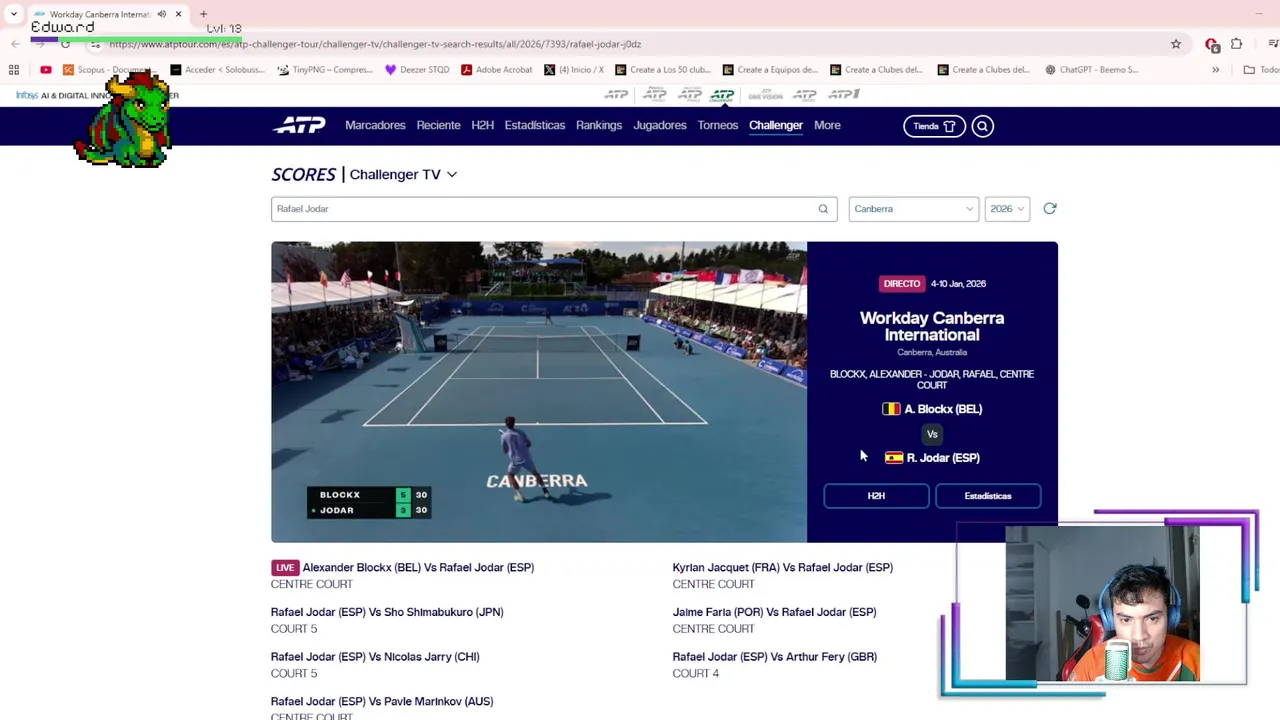Open the browser extensions puzzle icon
The width and height of the screenshot is (1280, 720).
pyautogui.click(x=1237, y=44)
